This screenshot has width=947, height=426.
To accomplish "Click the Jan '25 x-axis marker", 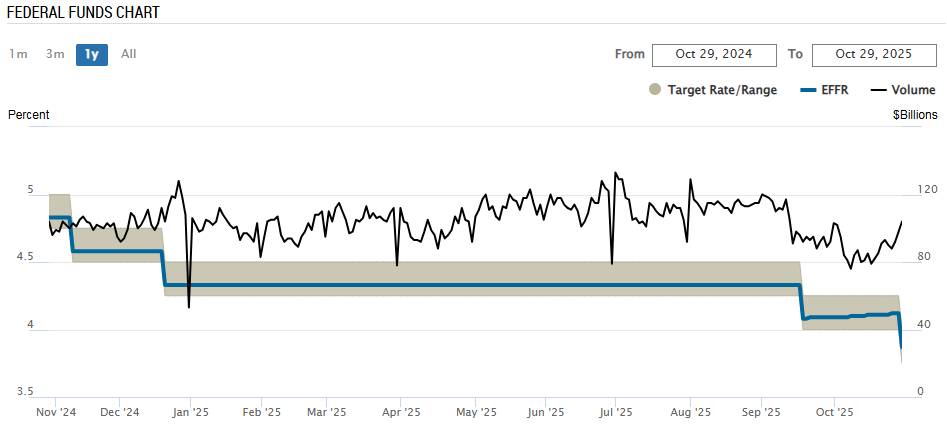I will pos(190,411).
